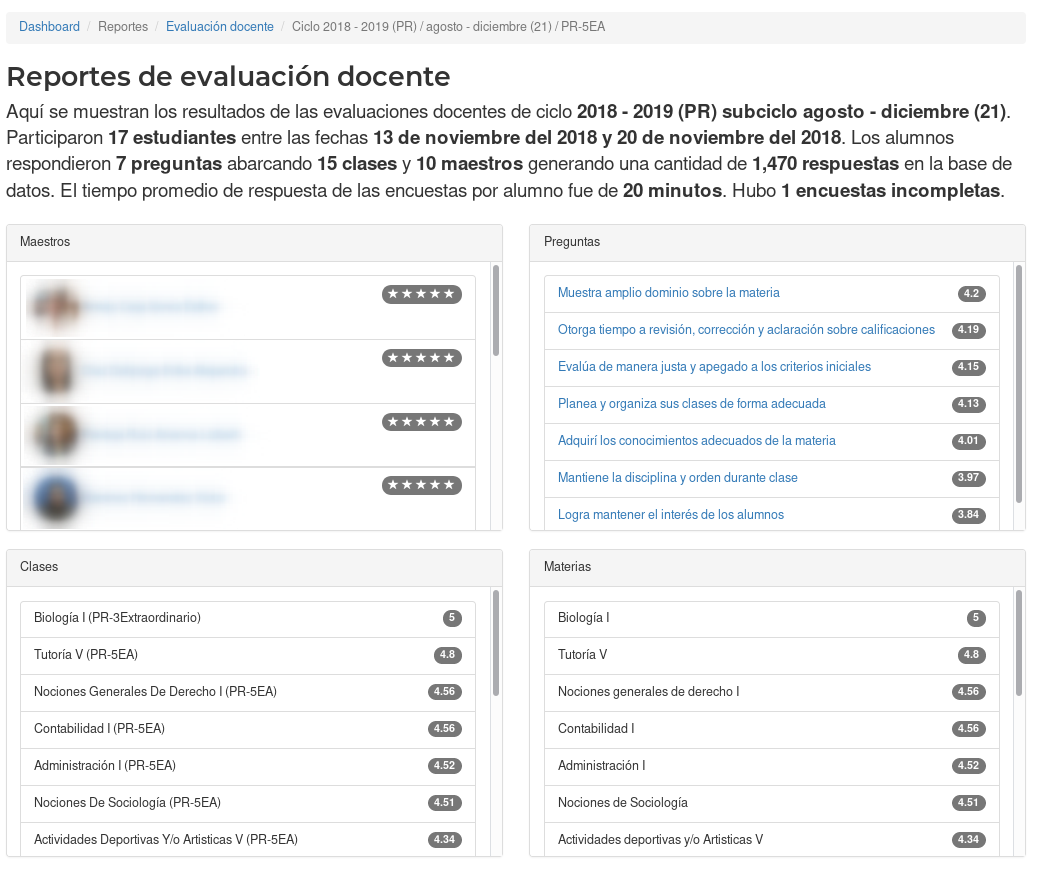Click the second teacher's profile photo
This screenshot has height=872, width=1038.
[x=55, y=371]
